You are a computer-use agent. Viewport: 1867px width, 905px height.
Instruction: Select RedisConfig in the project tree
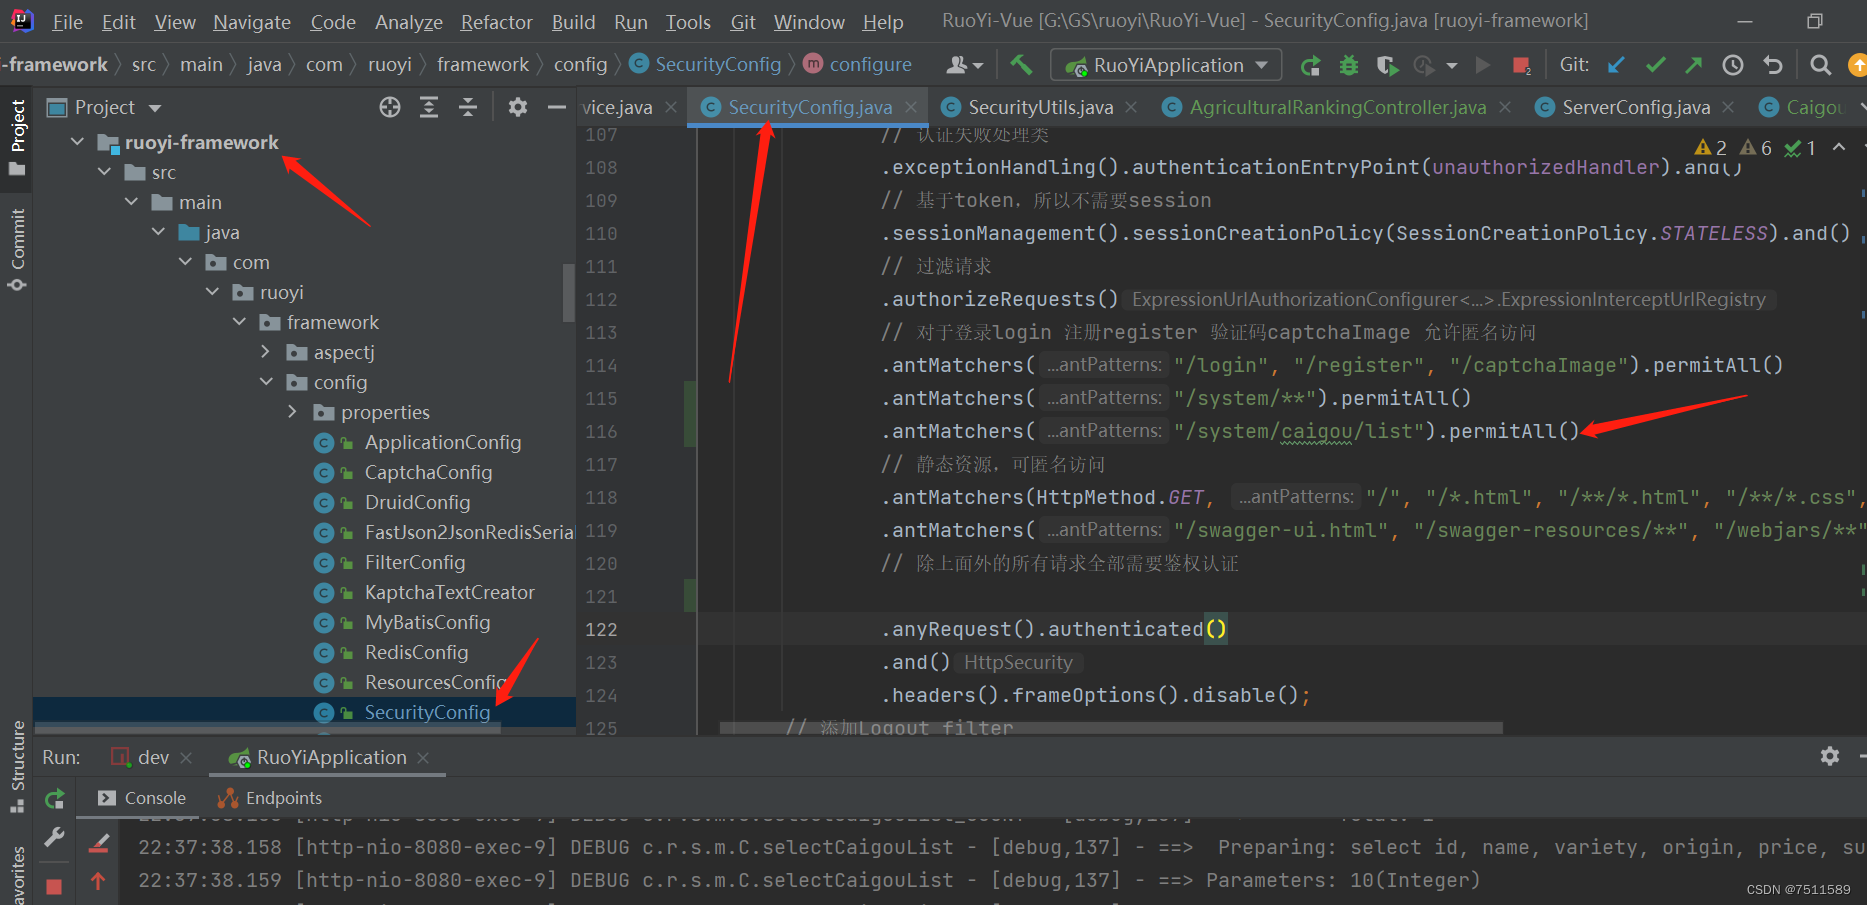(416, 652)
